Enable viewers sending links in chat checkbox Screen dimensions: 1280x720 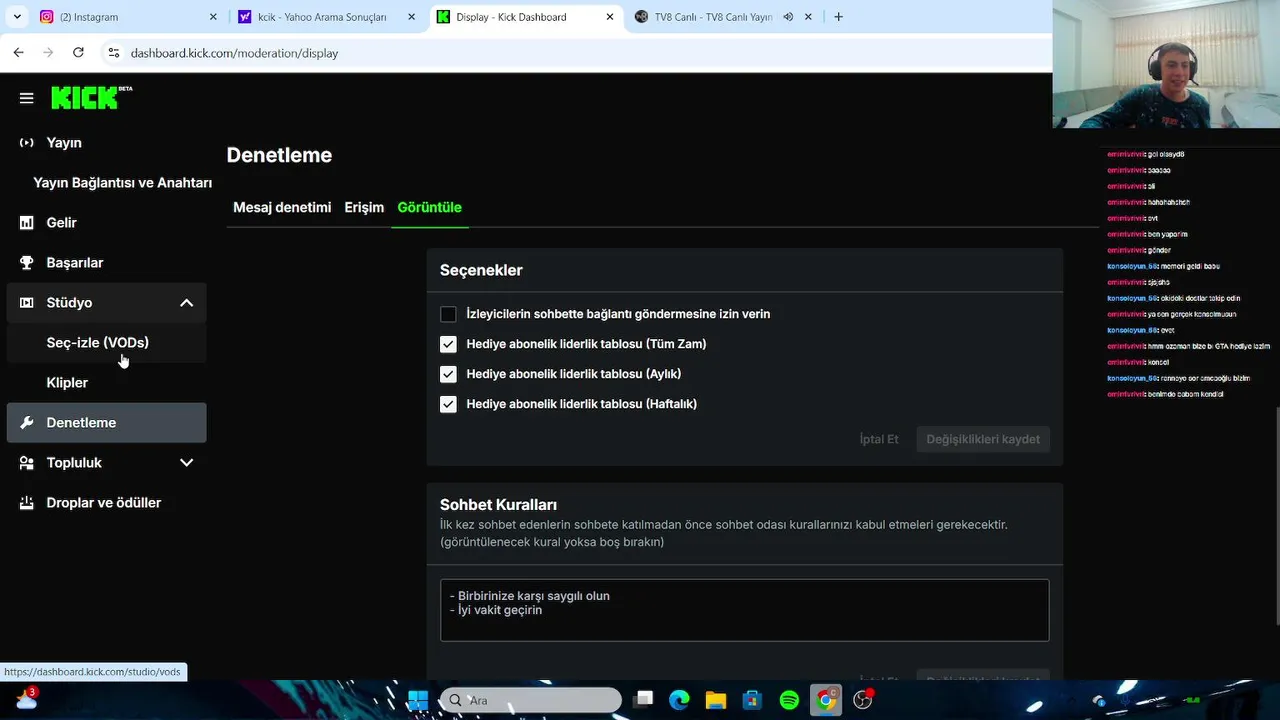coord(448,314)
